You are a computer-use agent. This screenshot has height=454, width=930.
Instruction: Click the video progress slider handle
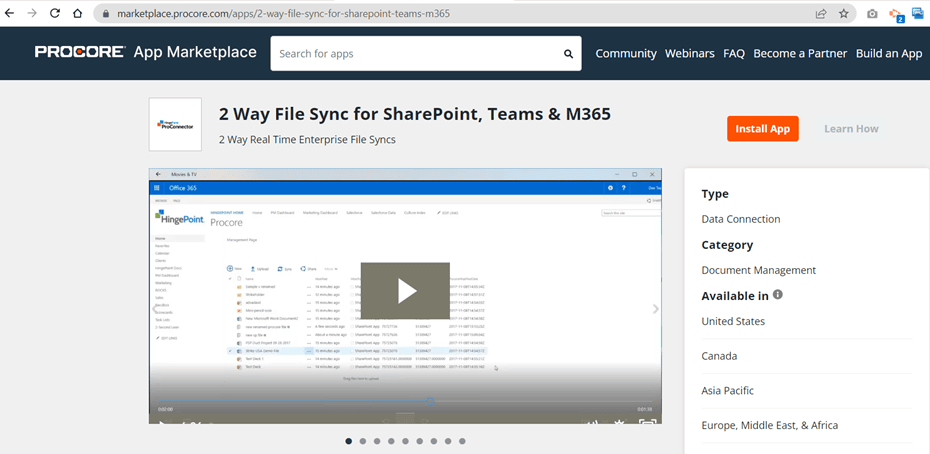point(430,402)
